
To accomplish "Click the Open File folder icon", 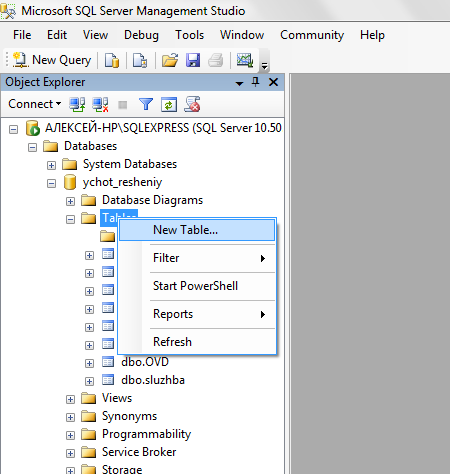I will [x=170, y=60].
